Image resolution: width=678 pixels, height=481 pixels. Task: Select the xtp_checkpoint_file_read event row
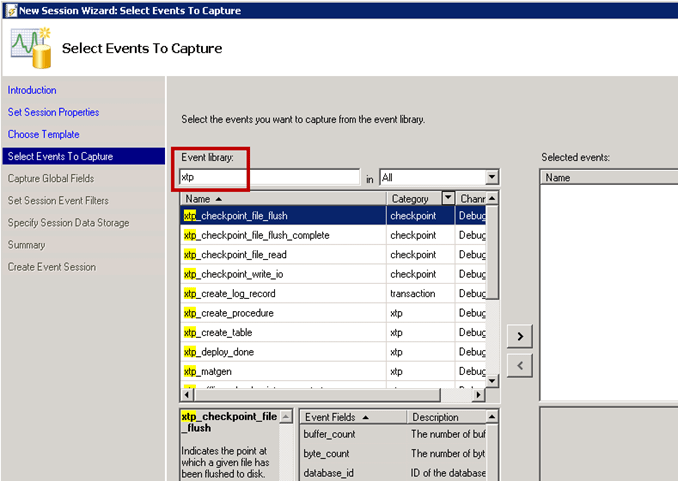(x=235, y=255)
